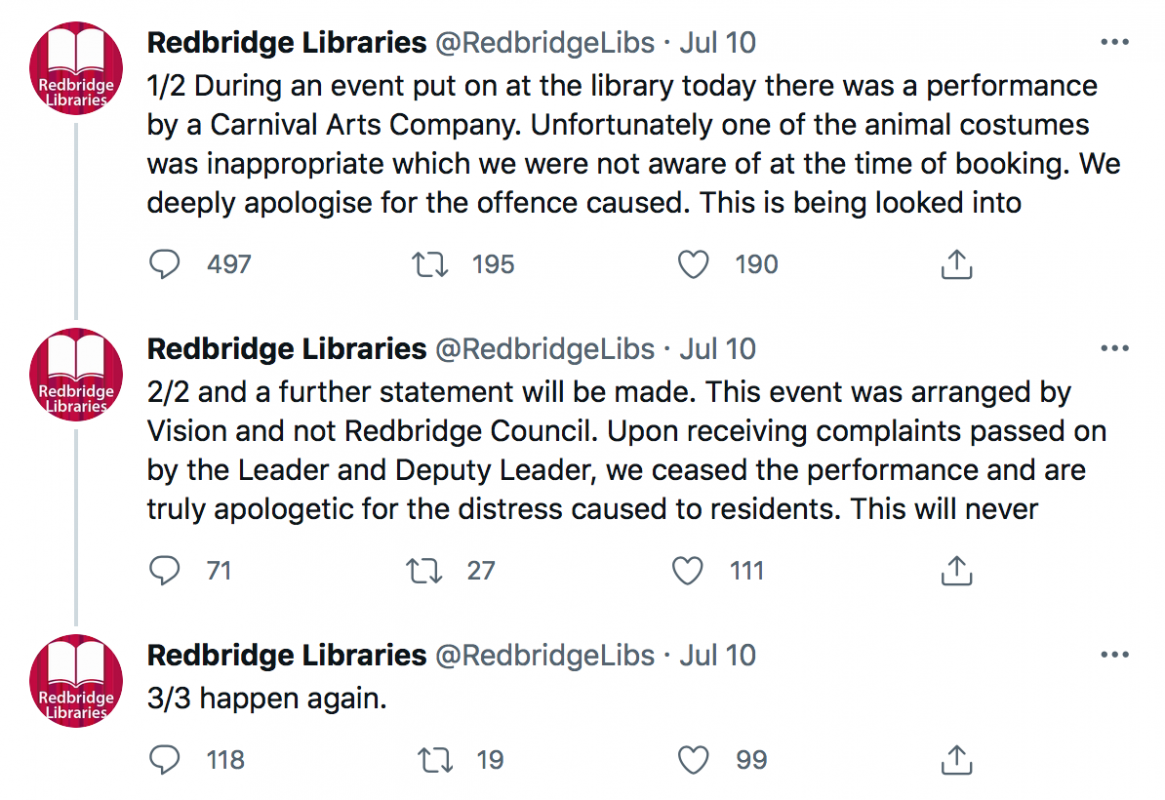Retweet the second tweet with 27 retweets

[x=424, y=570]
